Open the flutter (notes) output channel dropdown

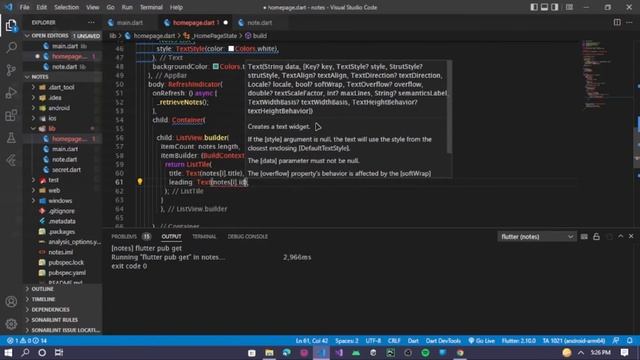[x=537, y=237]
